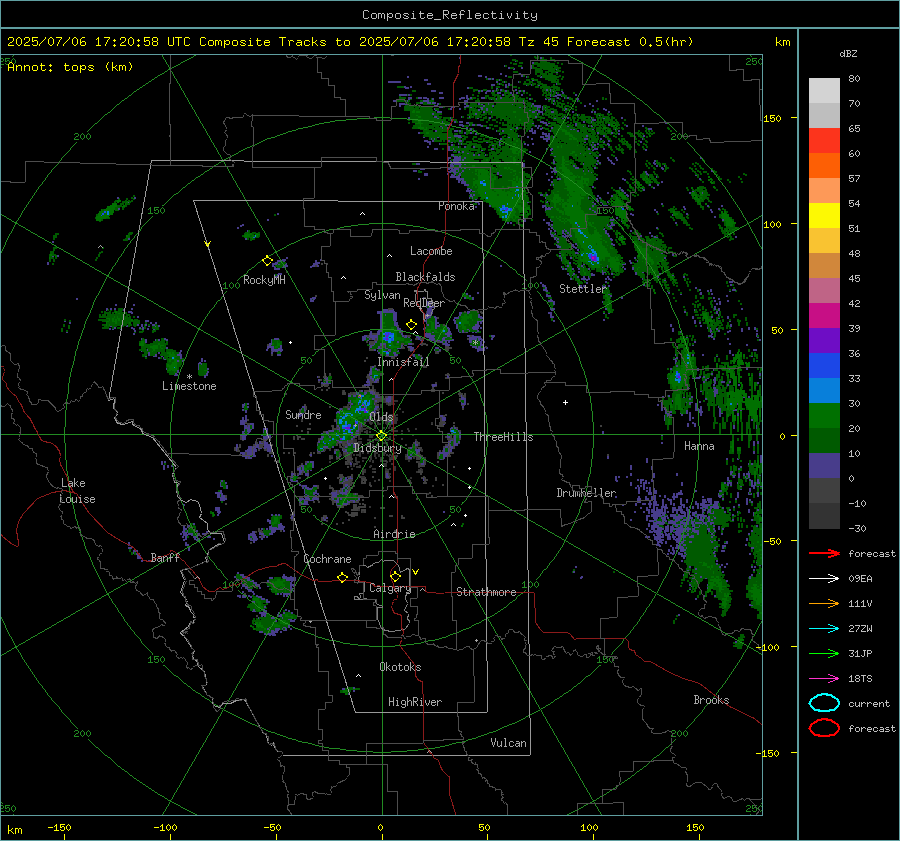Viewport: 900px width, 841px height.
Task: Click the red swatch in the dBZ scale
Action: pos(824,140)
